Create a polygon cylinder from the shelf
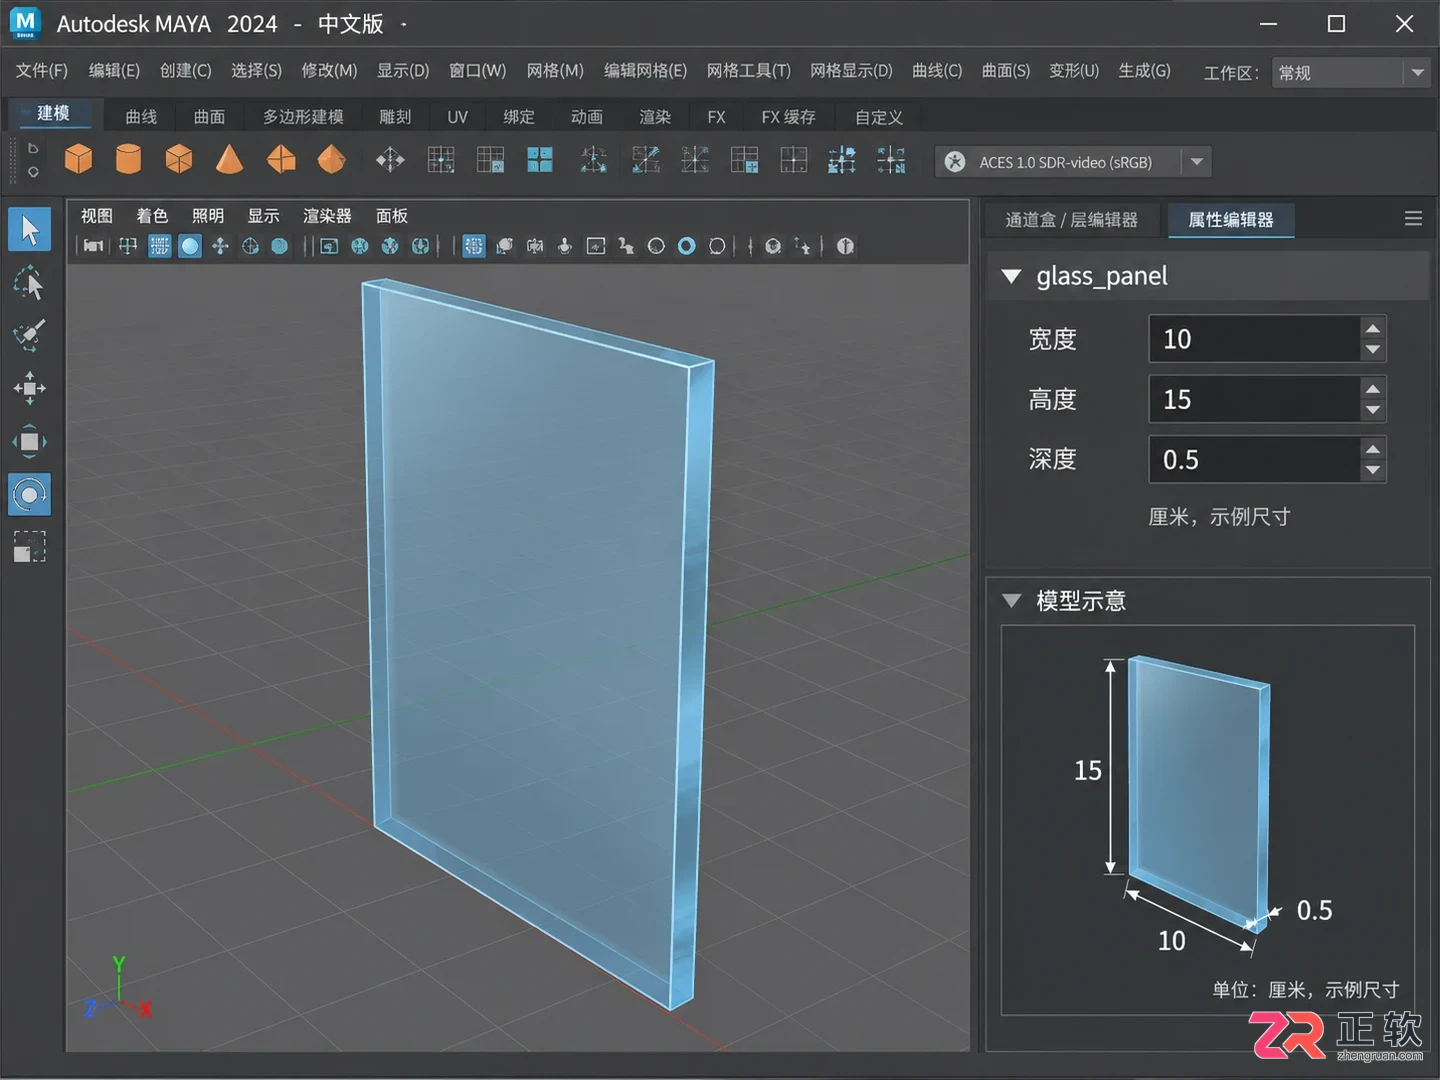Screen dimensions: 1440x1080 [x=128, y=160]
